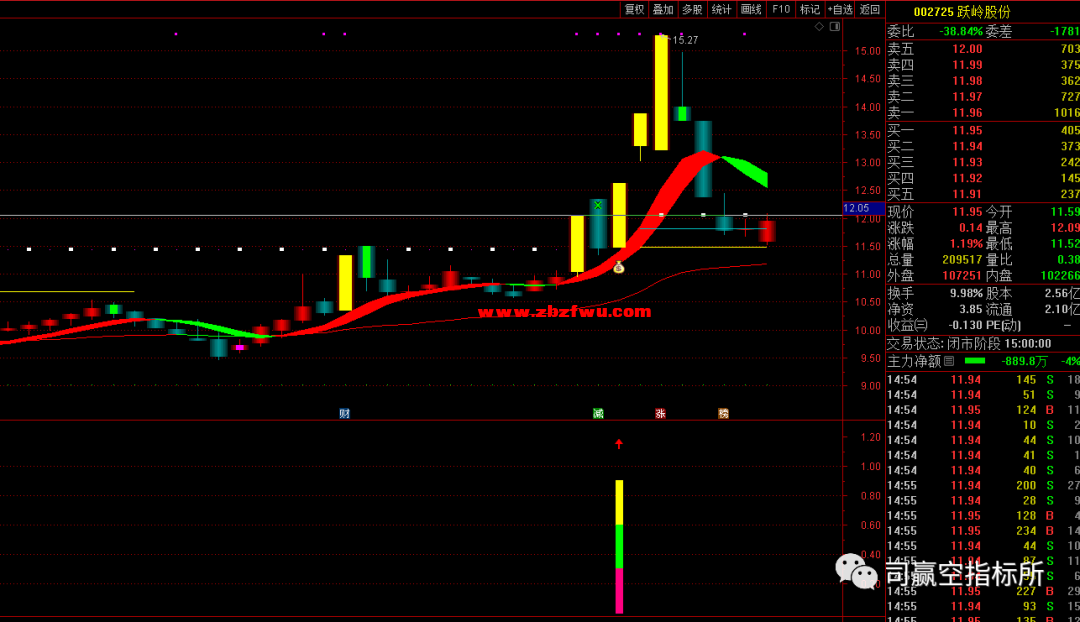Click the 12.05 price label on axis
Viewport: 1080px width, 622px height.
(x=856, y=208)
